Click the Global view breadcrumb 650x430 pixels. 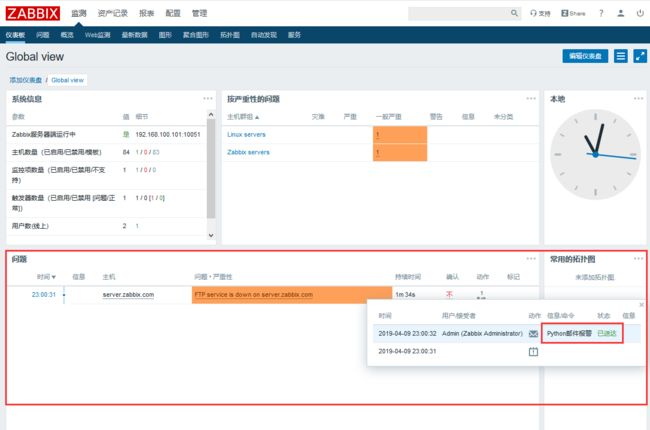tap(68, 80)
